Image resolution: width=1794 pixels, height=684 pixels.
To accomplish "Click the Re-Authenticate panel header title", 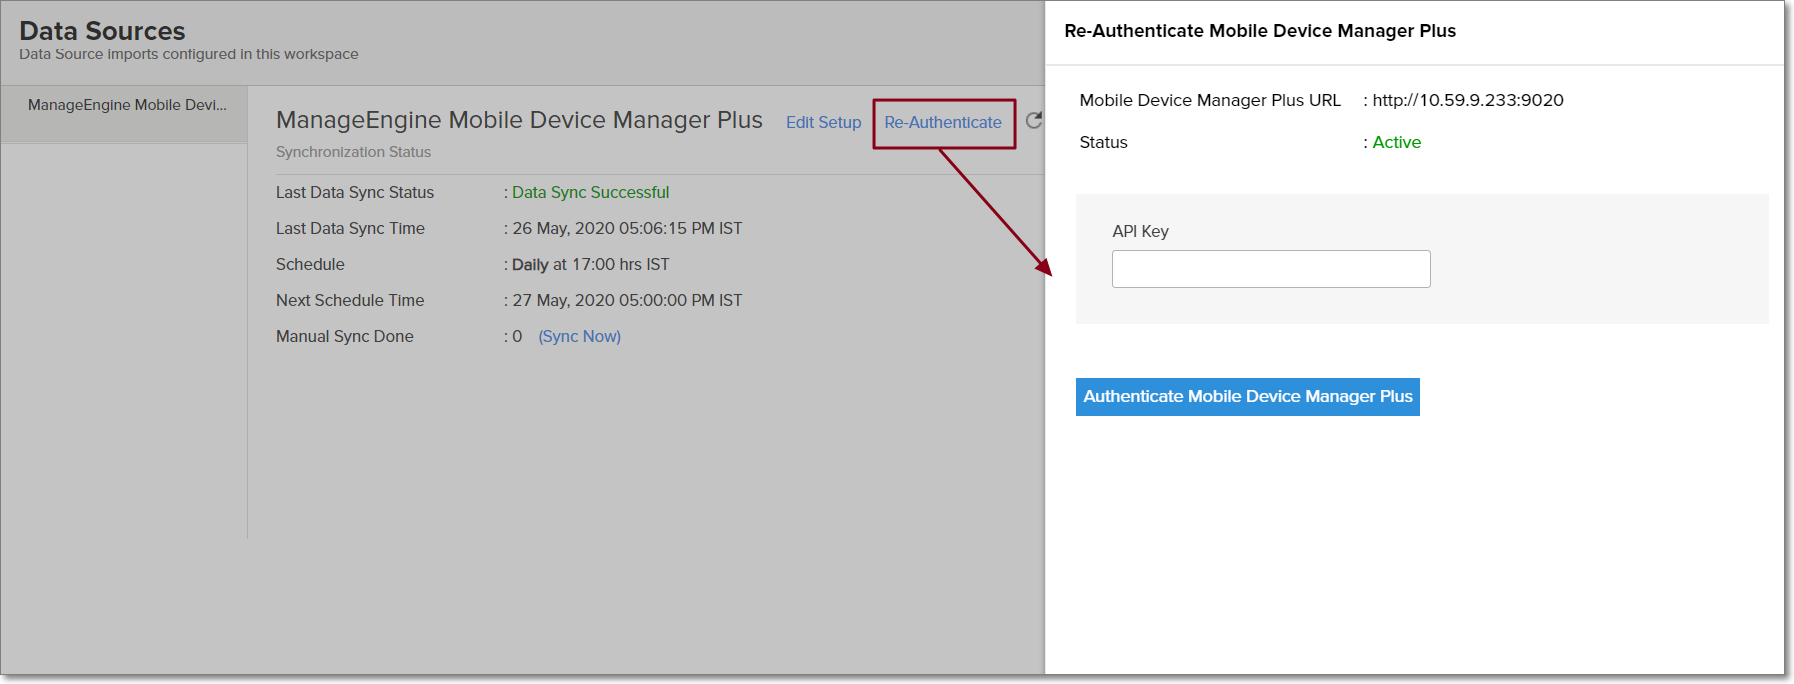I will [x=1259, y=31].
